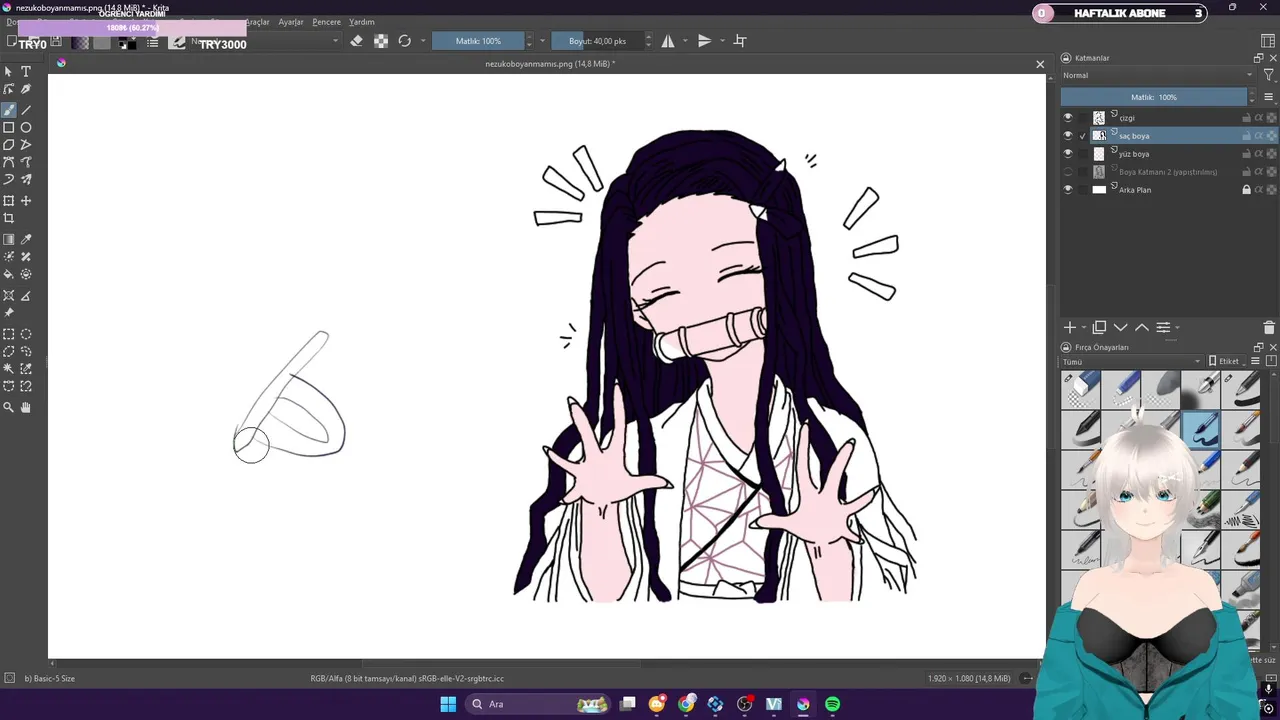This screenshot has height=720, width=1280.
Task: Duplicate the selected layer
Action: click(1099, 328)
